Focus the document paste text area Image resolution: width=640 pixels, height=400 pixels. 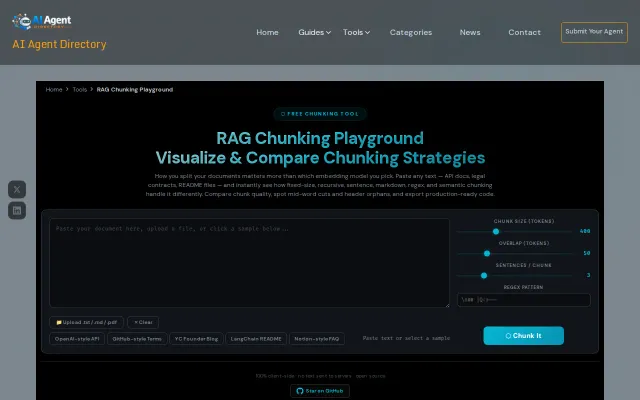pyautogui.click(x=249, y=263)
